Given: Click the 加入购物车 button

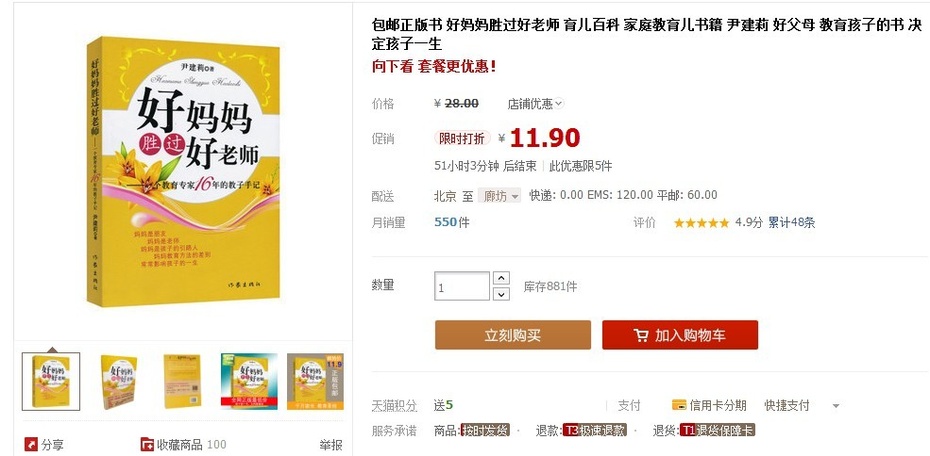Looking at the screenshot, I should (x=680, y=335).
